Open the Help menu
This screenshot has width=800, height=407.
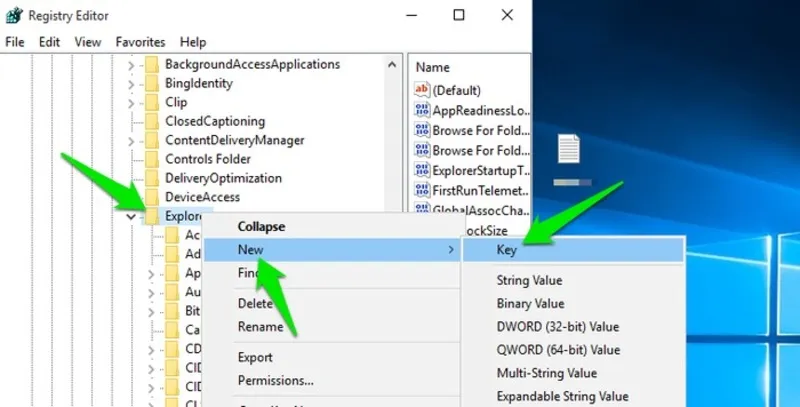pos(193,42)
